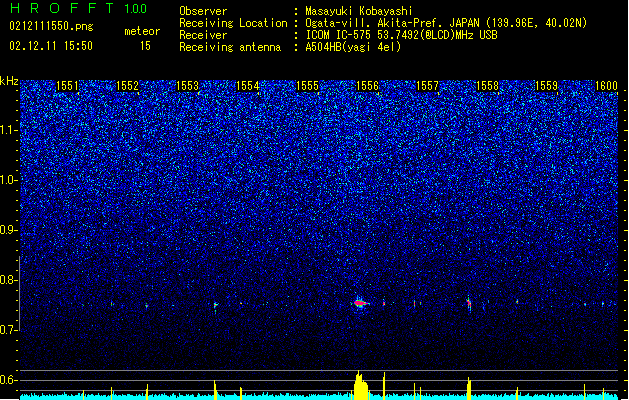The width and height of the screenshot is (629, 400).
Task: Click the 1557 time axis label
Action: click(427, 86)
